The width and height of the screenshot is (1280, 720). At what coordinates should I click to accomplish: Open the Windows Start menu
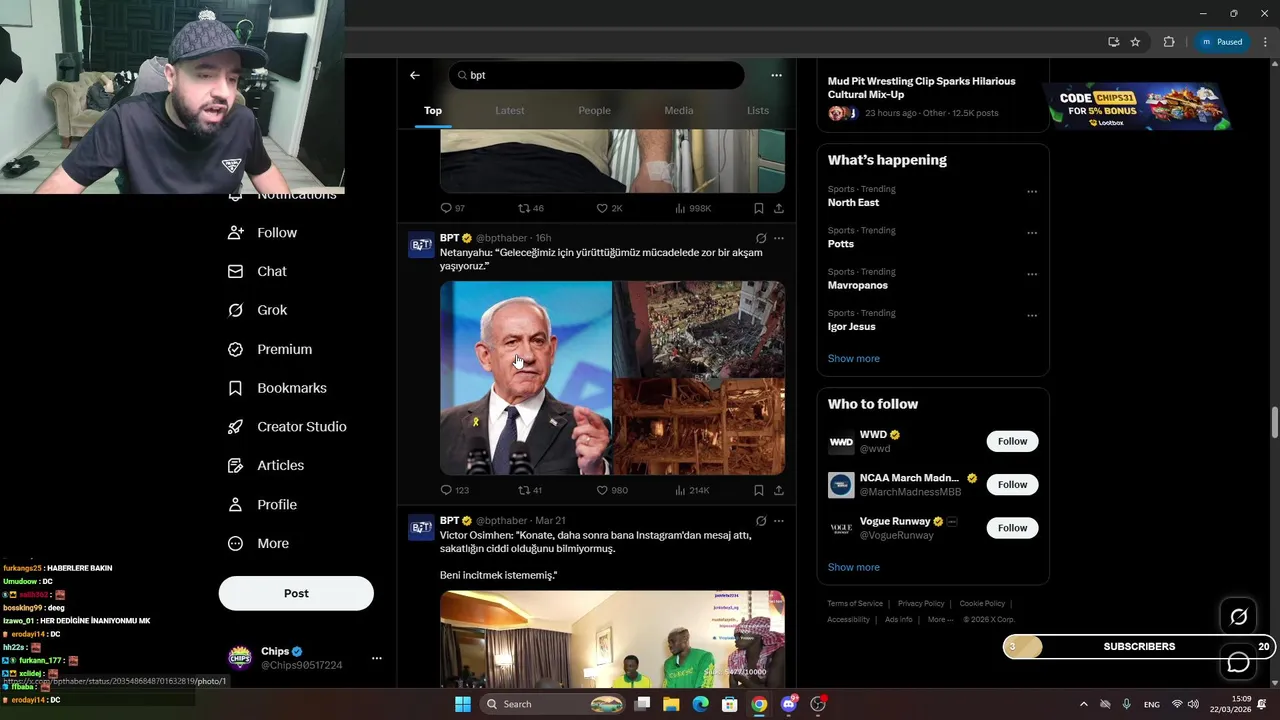pos(463,704)
